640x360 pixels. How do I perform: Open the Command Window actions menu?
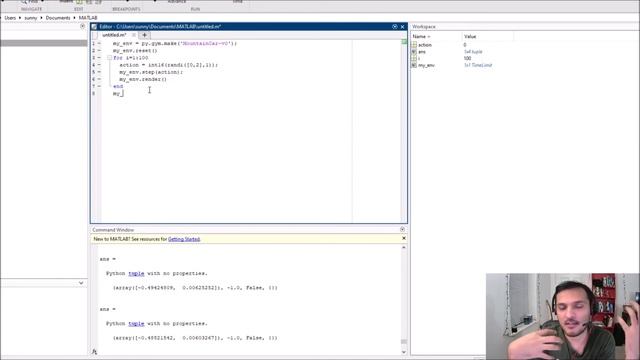[x=402, y=229]
